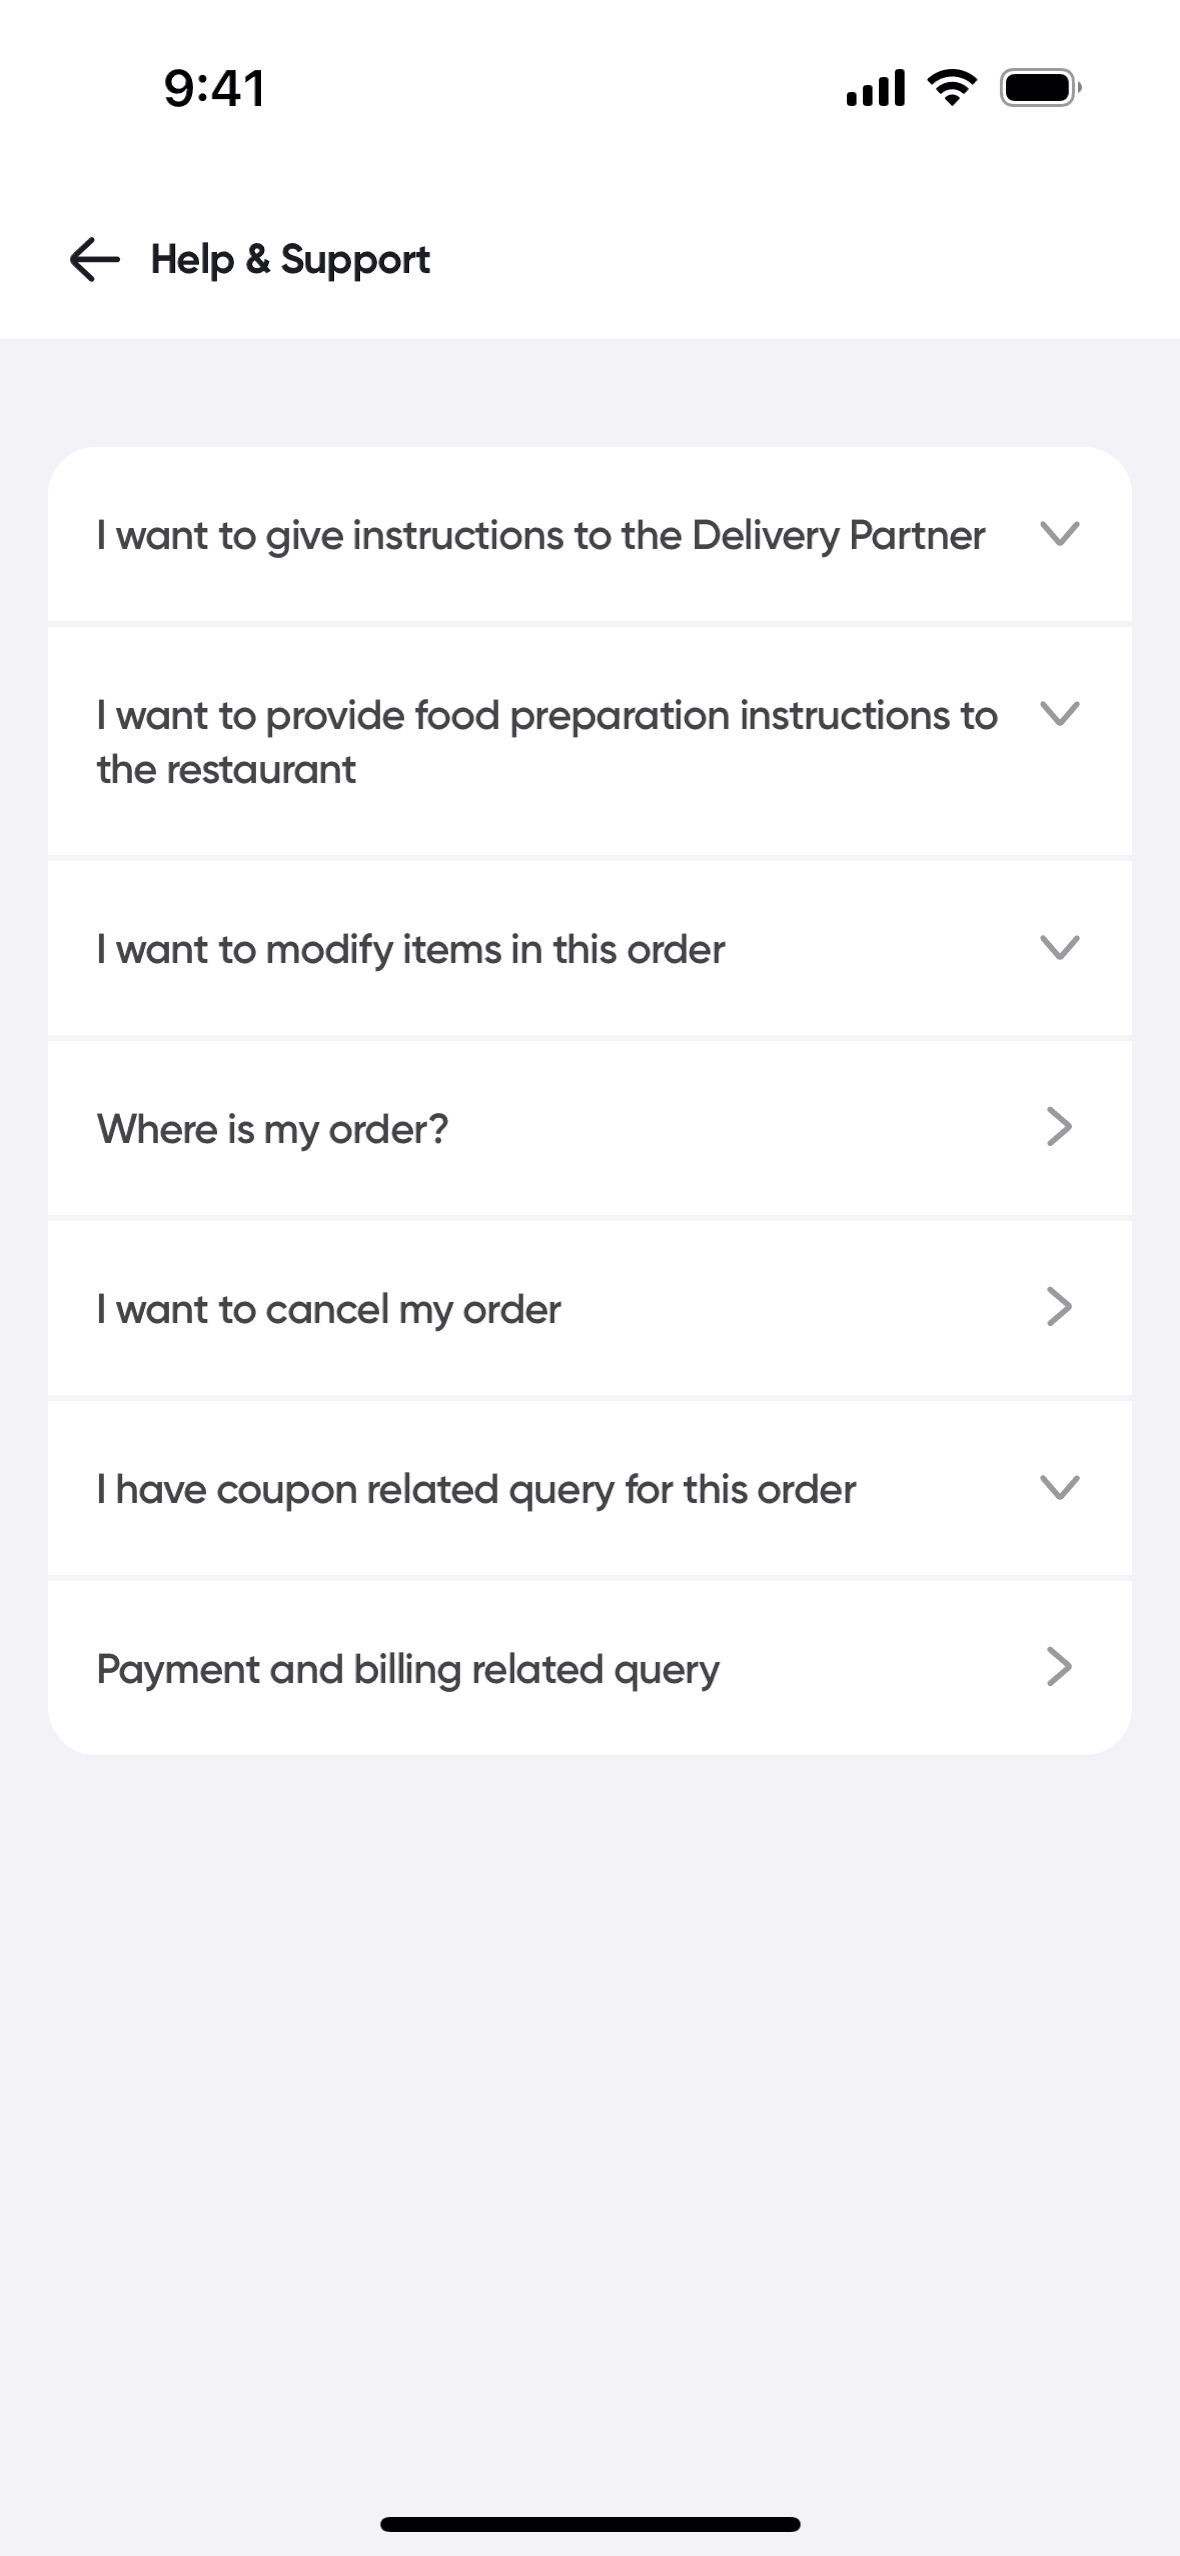Image resolution: width=1180 pixels, height=2556 pixels.
Task: Expand coupon related query chevron
Action: (1059, 1487)
